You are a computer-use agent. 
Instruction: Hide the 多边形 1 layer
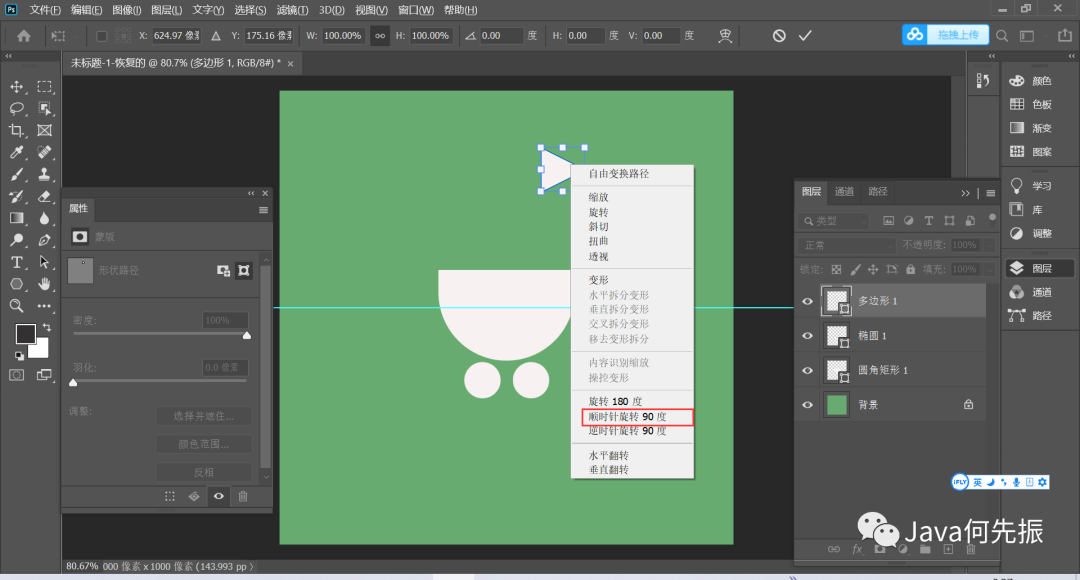tap(807, 301)
